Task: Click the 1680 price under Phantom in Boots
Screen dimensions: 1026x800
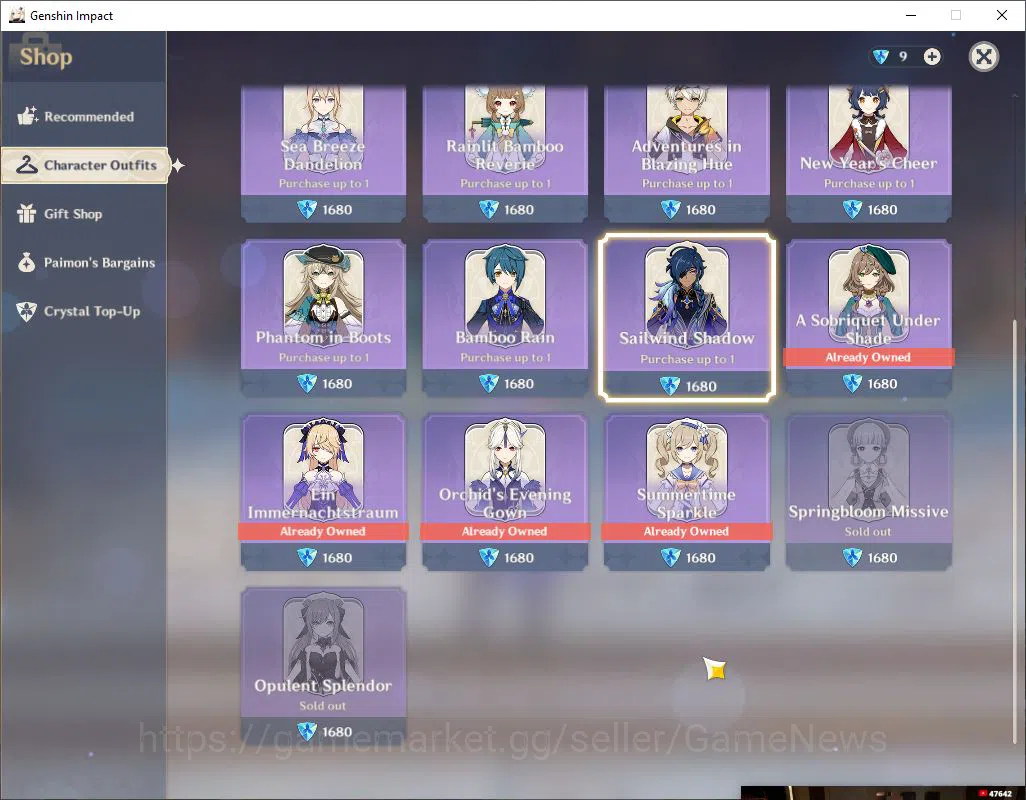Action: 337,383
